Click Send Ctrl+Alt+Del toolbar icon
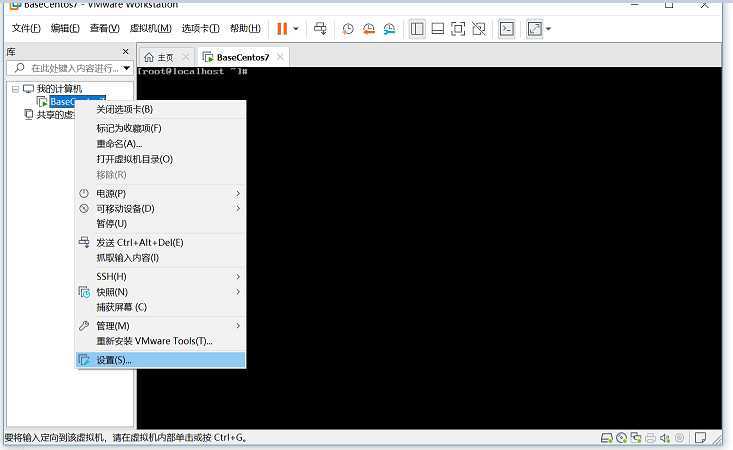This screenshot has width=733, height=450. pyautogui.click(x=320, y=29)
